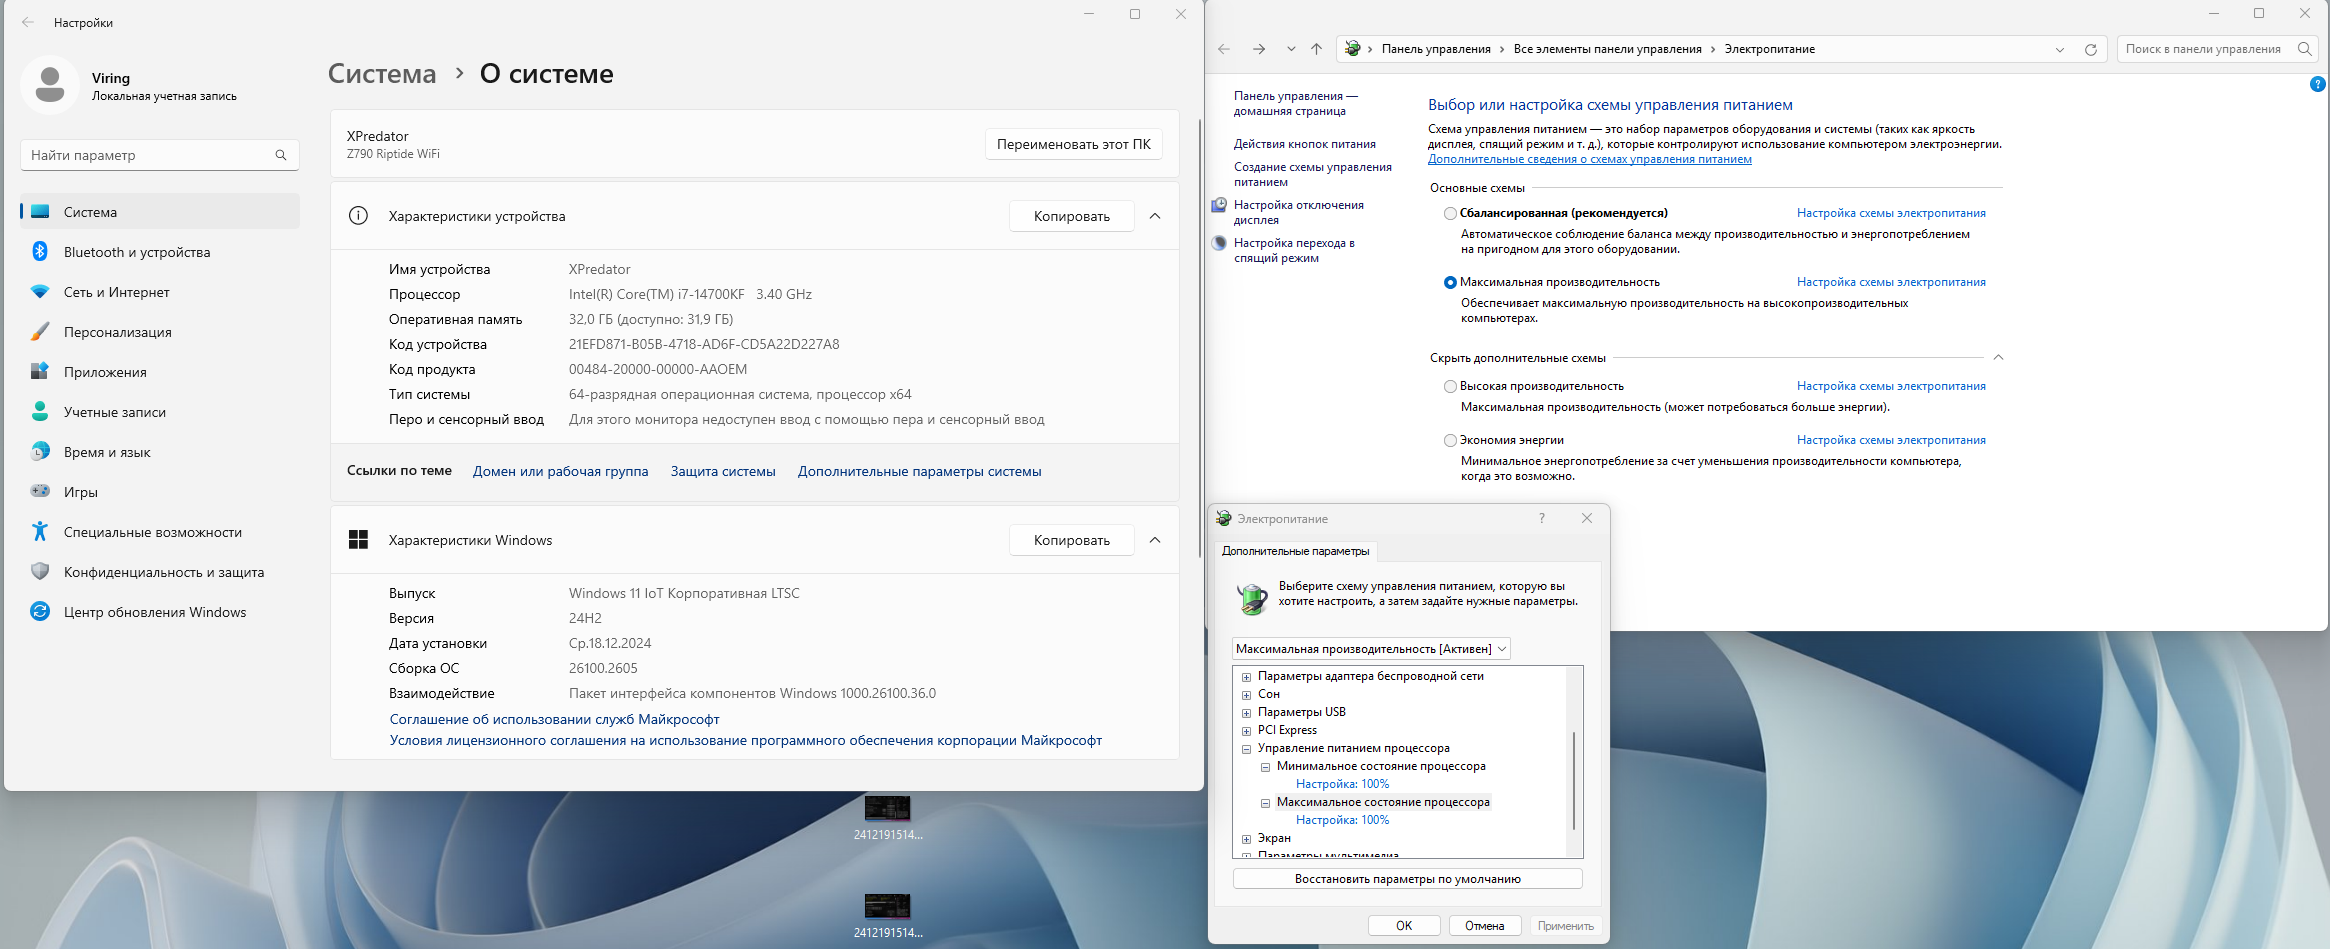
Task: Focus the Поиск в панели управления field
Action: coord(2216,49)
